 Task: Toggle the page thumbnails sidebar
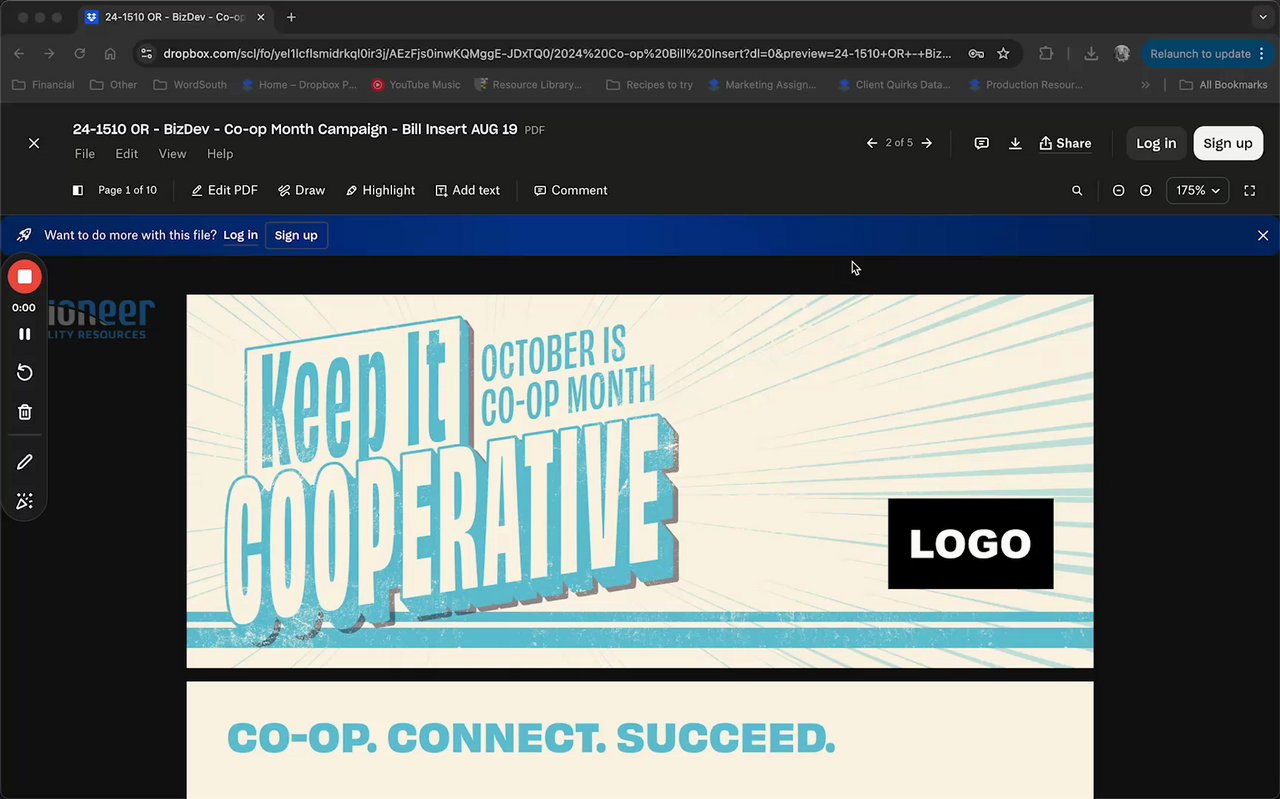(78, 190)
